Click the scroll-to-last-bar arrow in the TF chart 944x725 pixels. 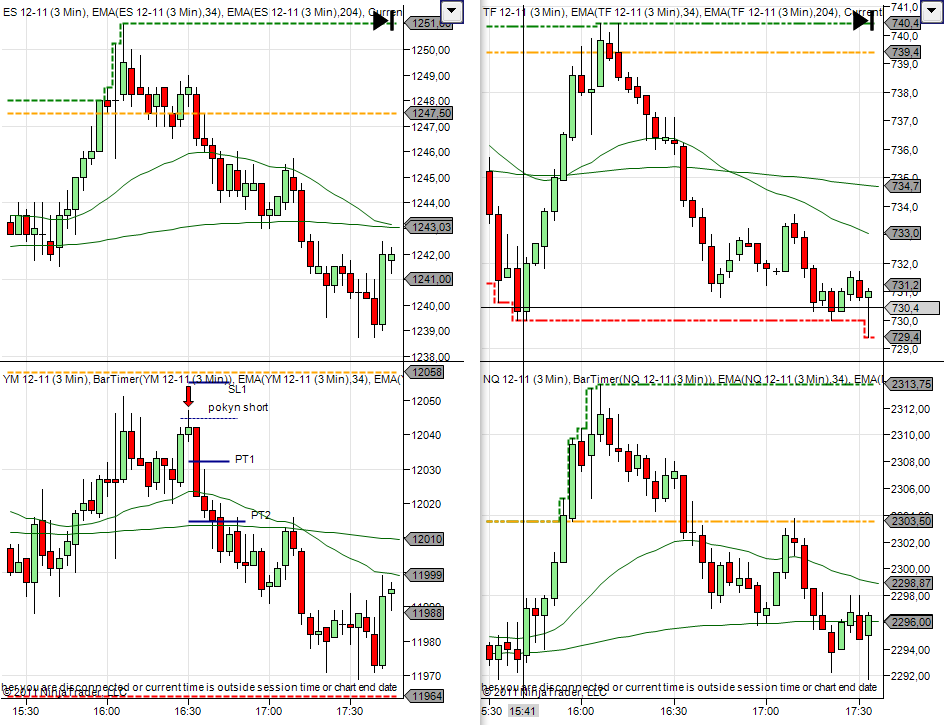coord(864,21)
